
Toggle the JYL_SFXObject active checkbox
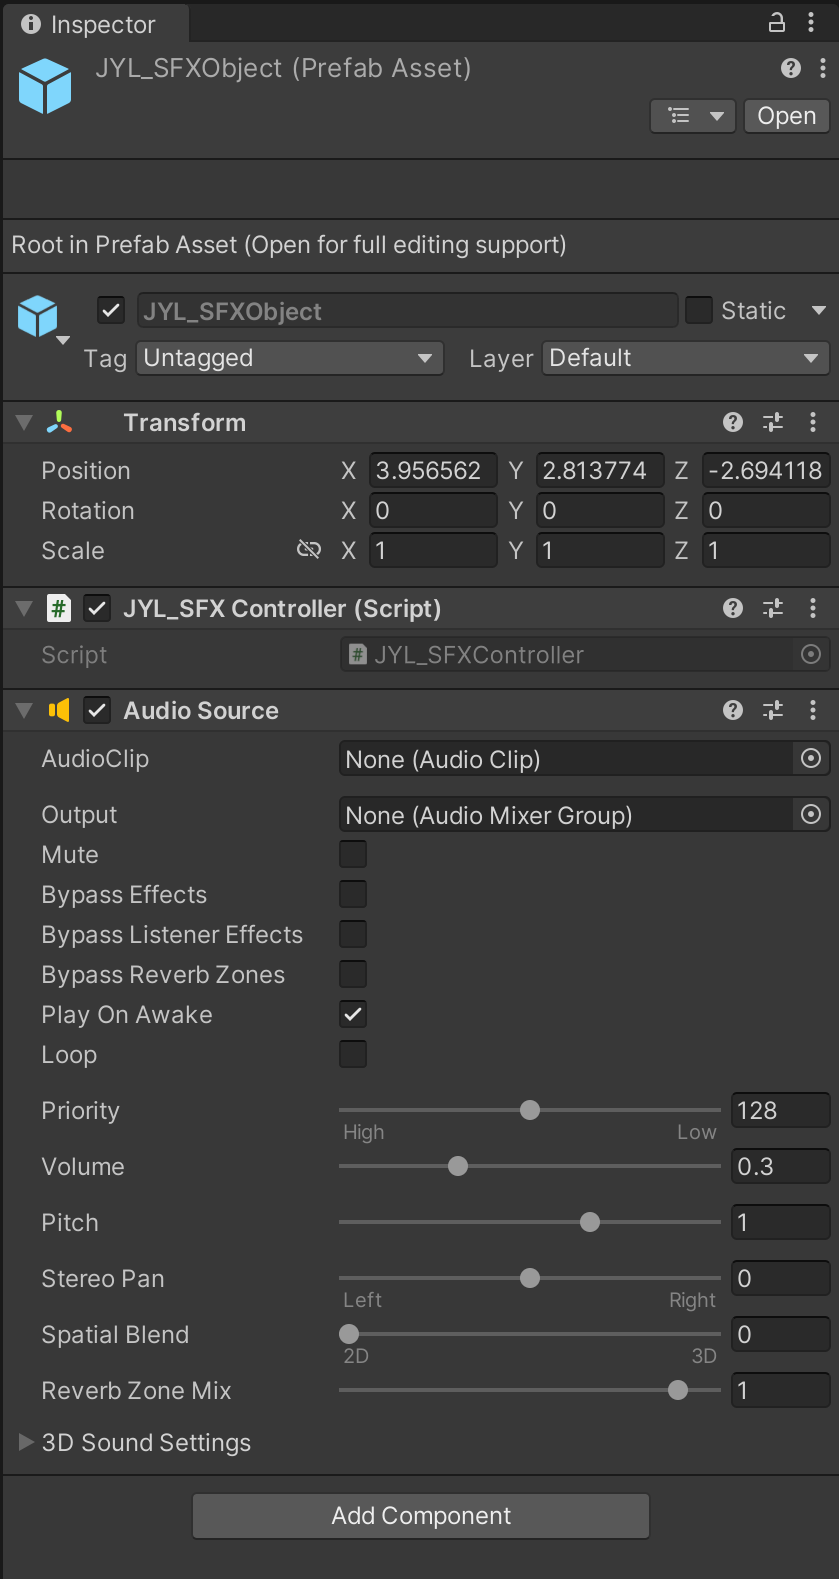click(x=111, y=310)
